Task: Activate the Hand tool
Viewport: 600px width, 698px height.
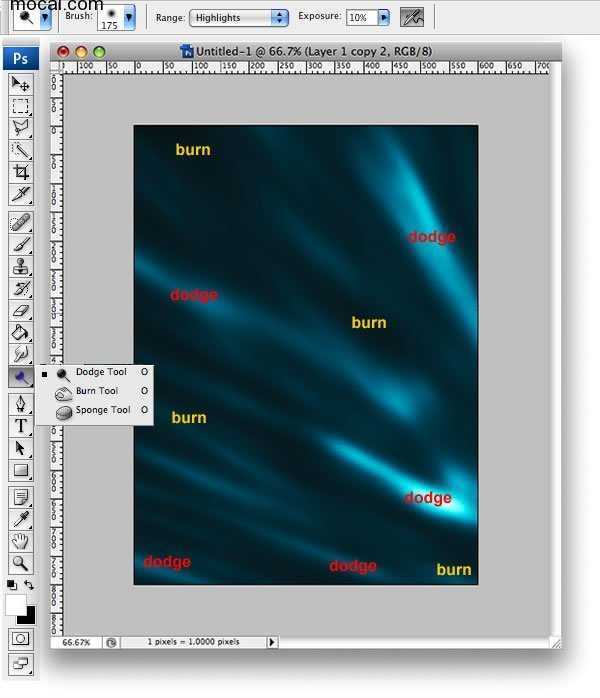Action: (x=20, y=541)
